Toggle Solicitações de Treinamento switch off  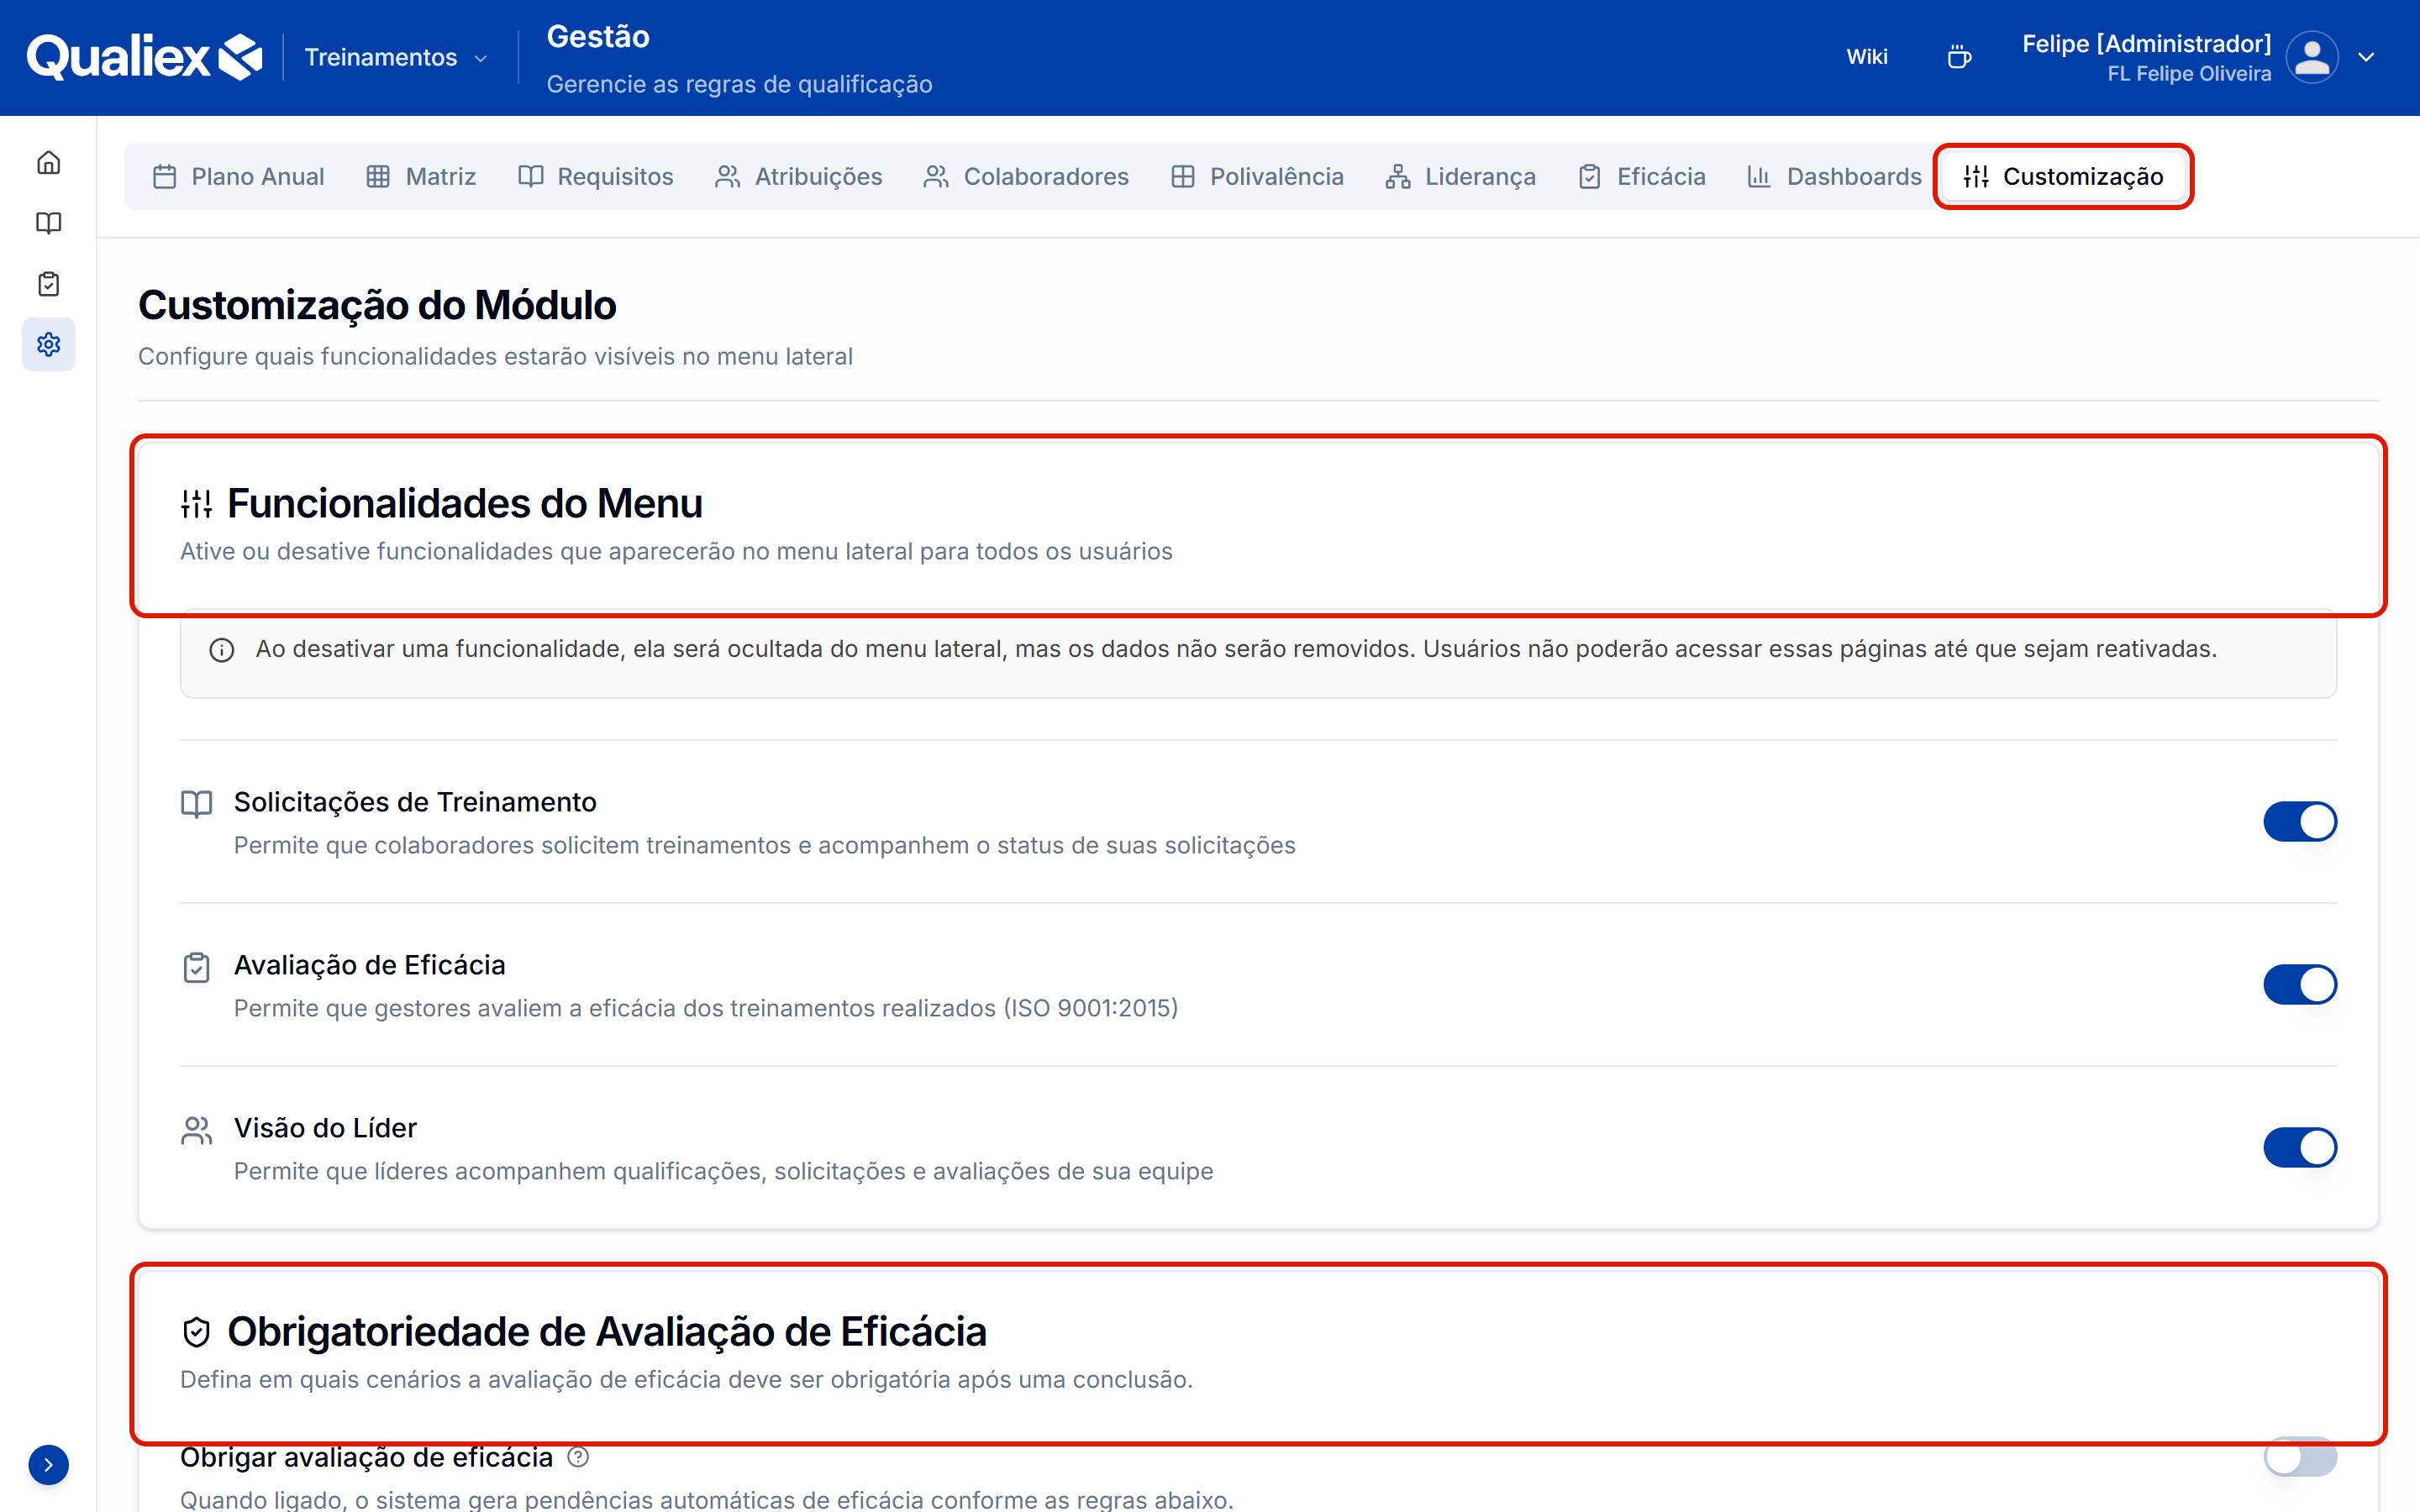[x=2300, y=822]
